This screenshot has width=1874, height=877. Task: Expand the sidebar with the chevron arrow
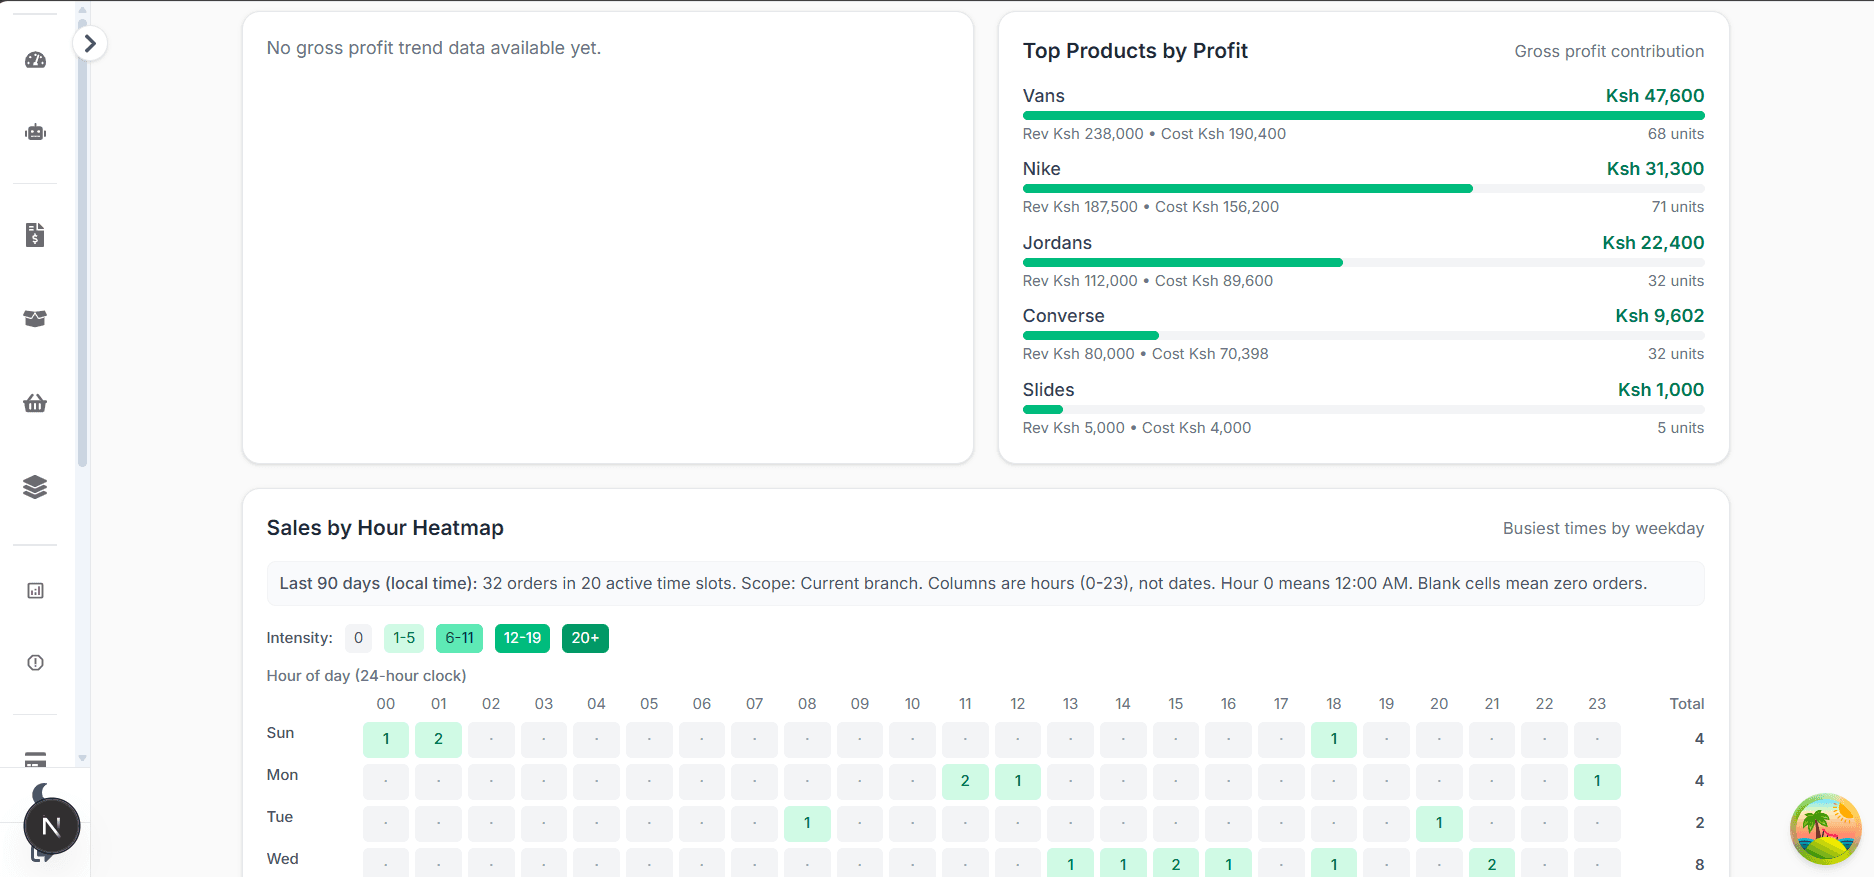(x=90, y=43)
